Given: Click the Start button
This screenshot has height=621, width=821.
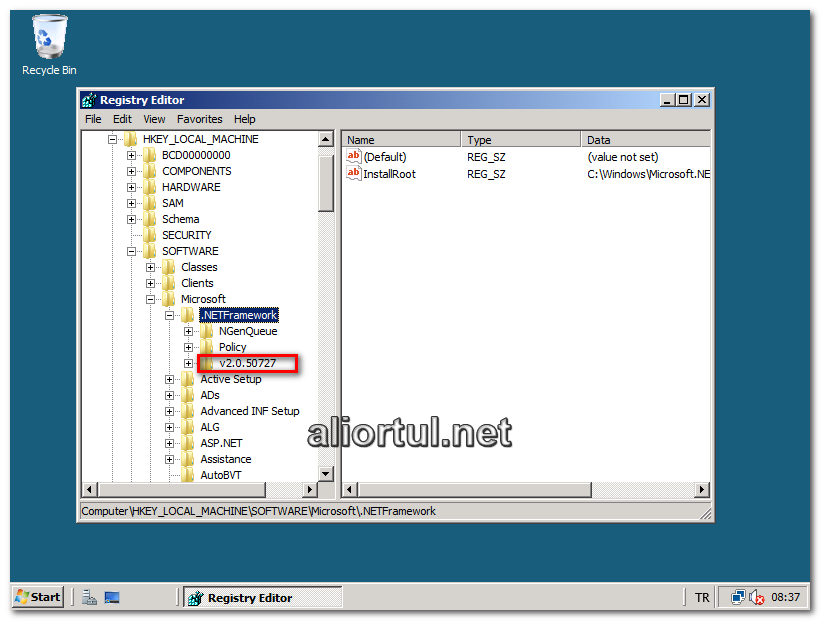Looking at the screenshot, I should (38, 597).
